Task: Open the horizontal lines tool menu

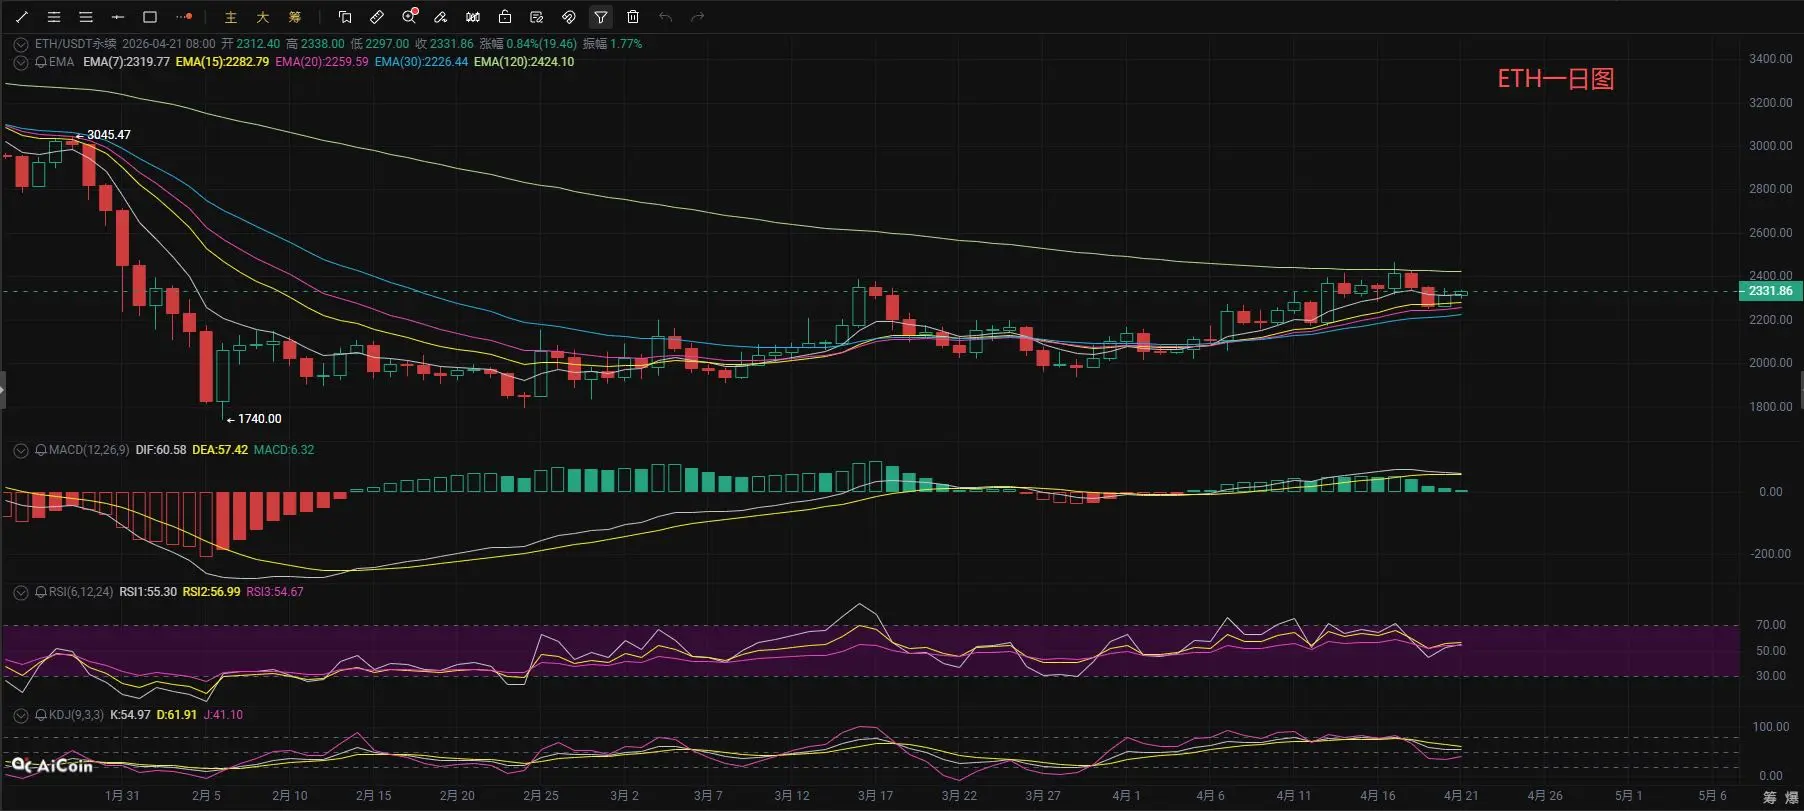Action: coord(86,17)
